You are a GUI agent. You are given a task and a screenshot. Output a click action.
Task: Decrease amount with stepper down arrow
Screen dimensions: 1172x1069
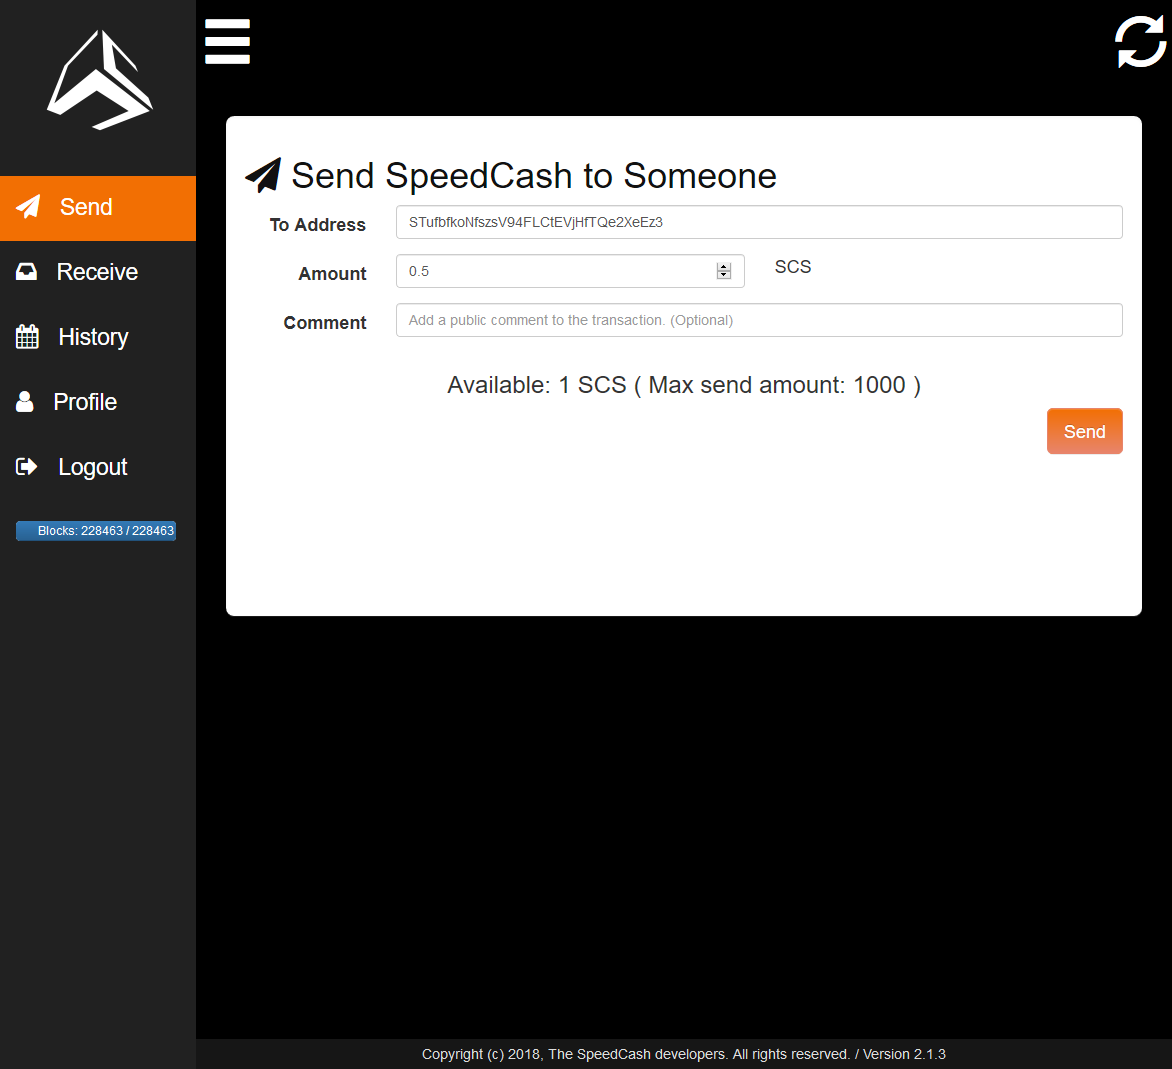724,275
